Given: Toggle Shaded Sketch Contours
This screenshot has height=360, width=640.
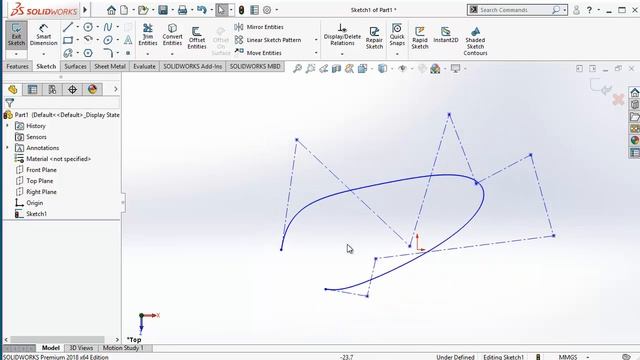Looking at the screenshot, I should pos(475,41).
